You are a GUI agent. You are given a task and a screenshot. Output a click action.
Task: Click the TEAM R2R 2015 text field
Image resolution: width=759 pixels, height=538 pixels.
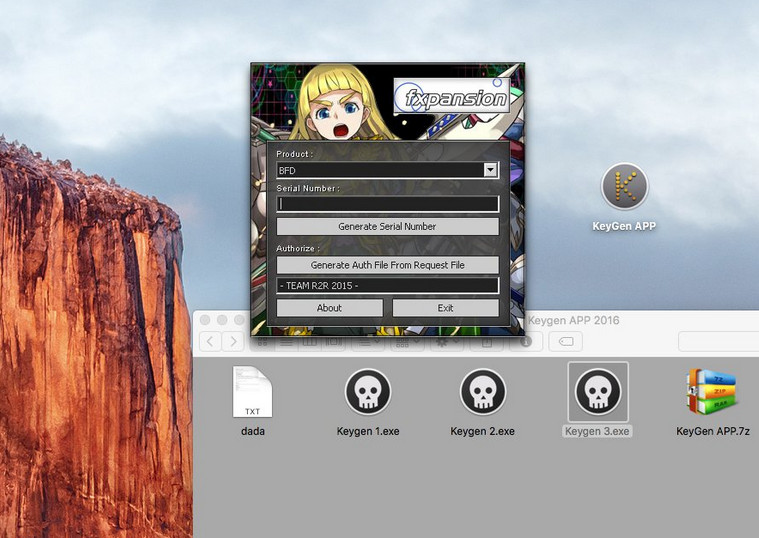[387, 286]
